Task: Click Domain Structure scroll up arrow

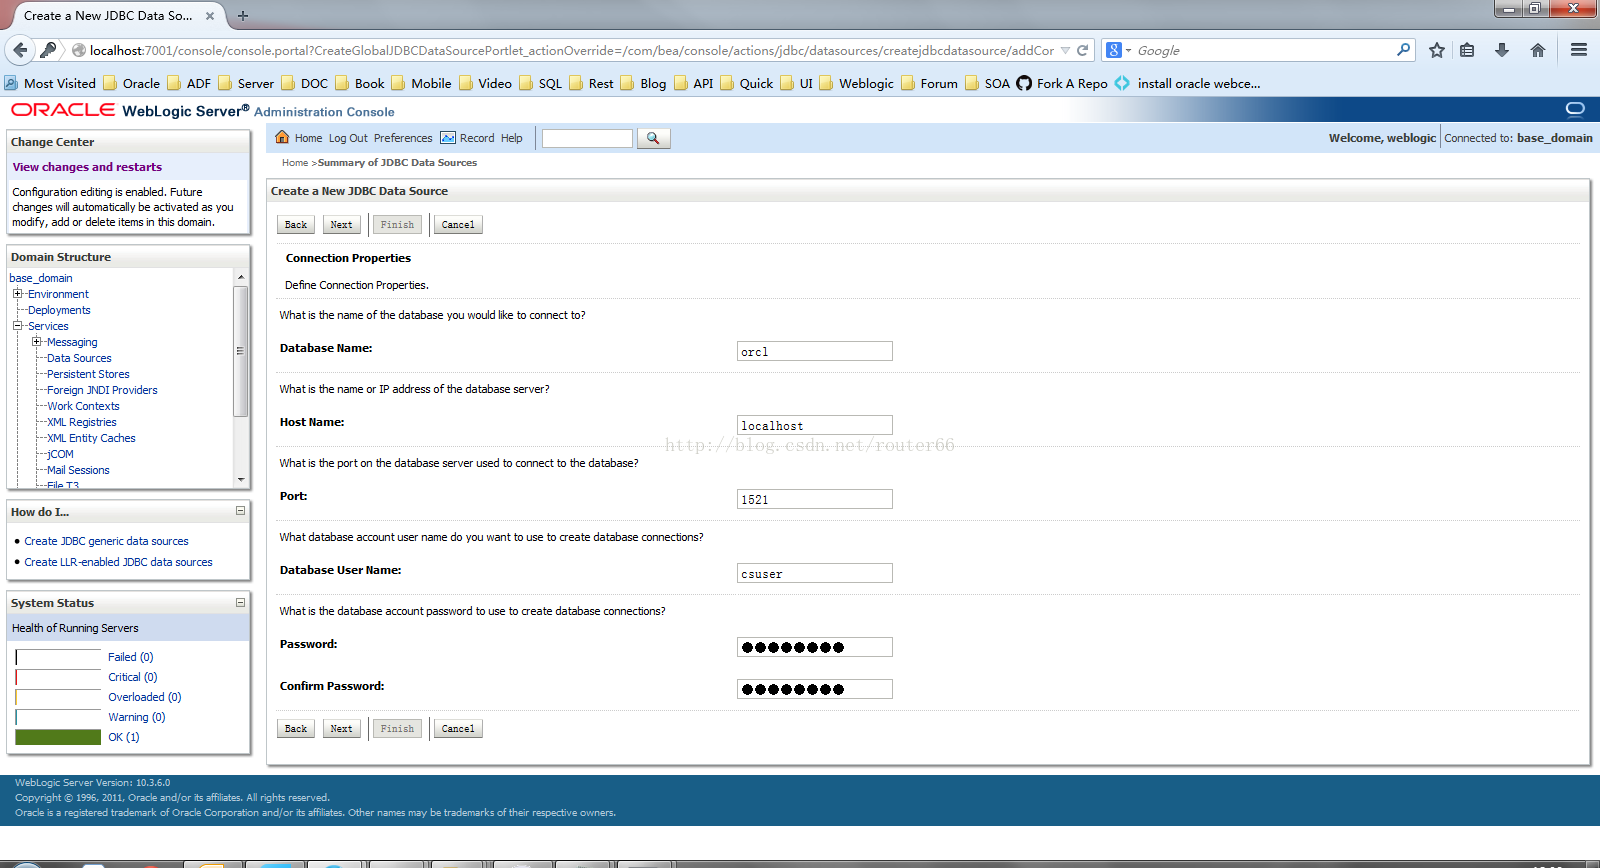Action: coord(240,277)
